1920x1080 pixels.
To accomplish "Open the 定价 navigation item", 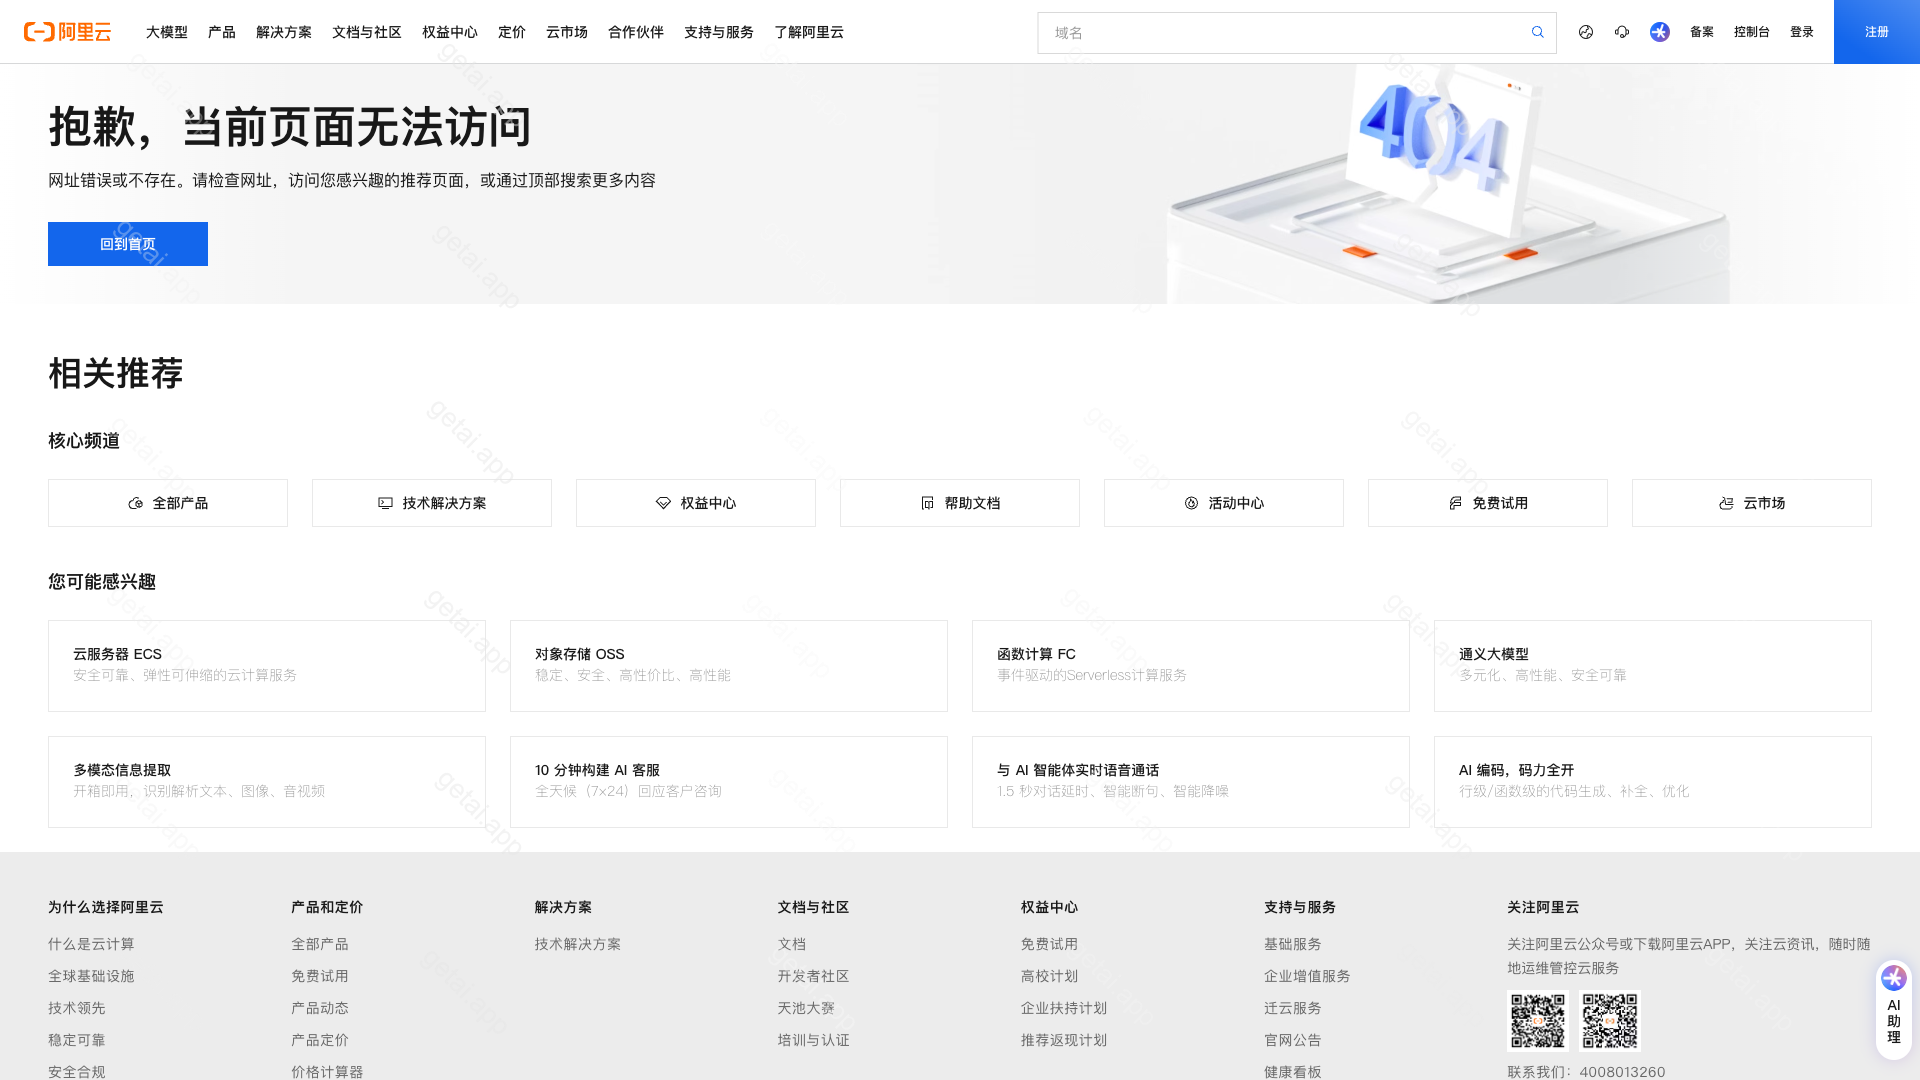I will tap(512, 32).
